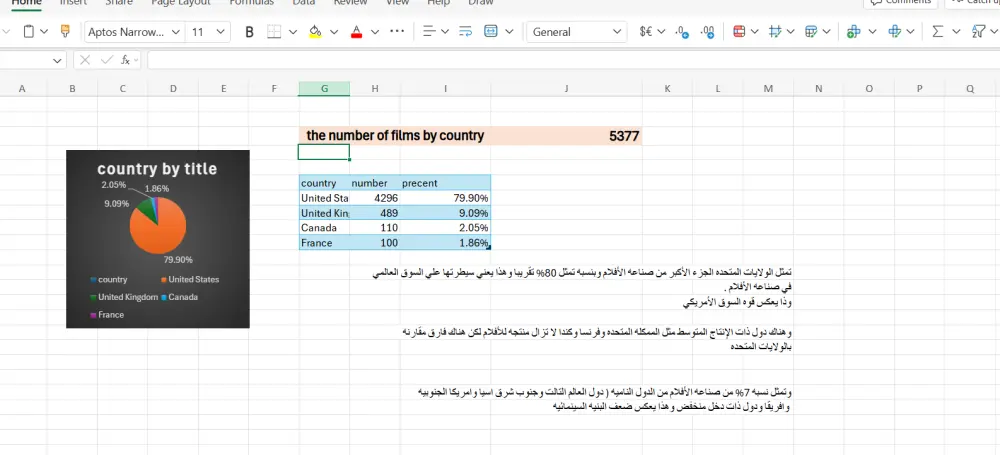Expand the currency format arrow
Screen dimensions: 1000x455
661,31
